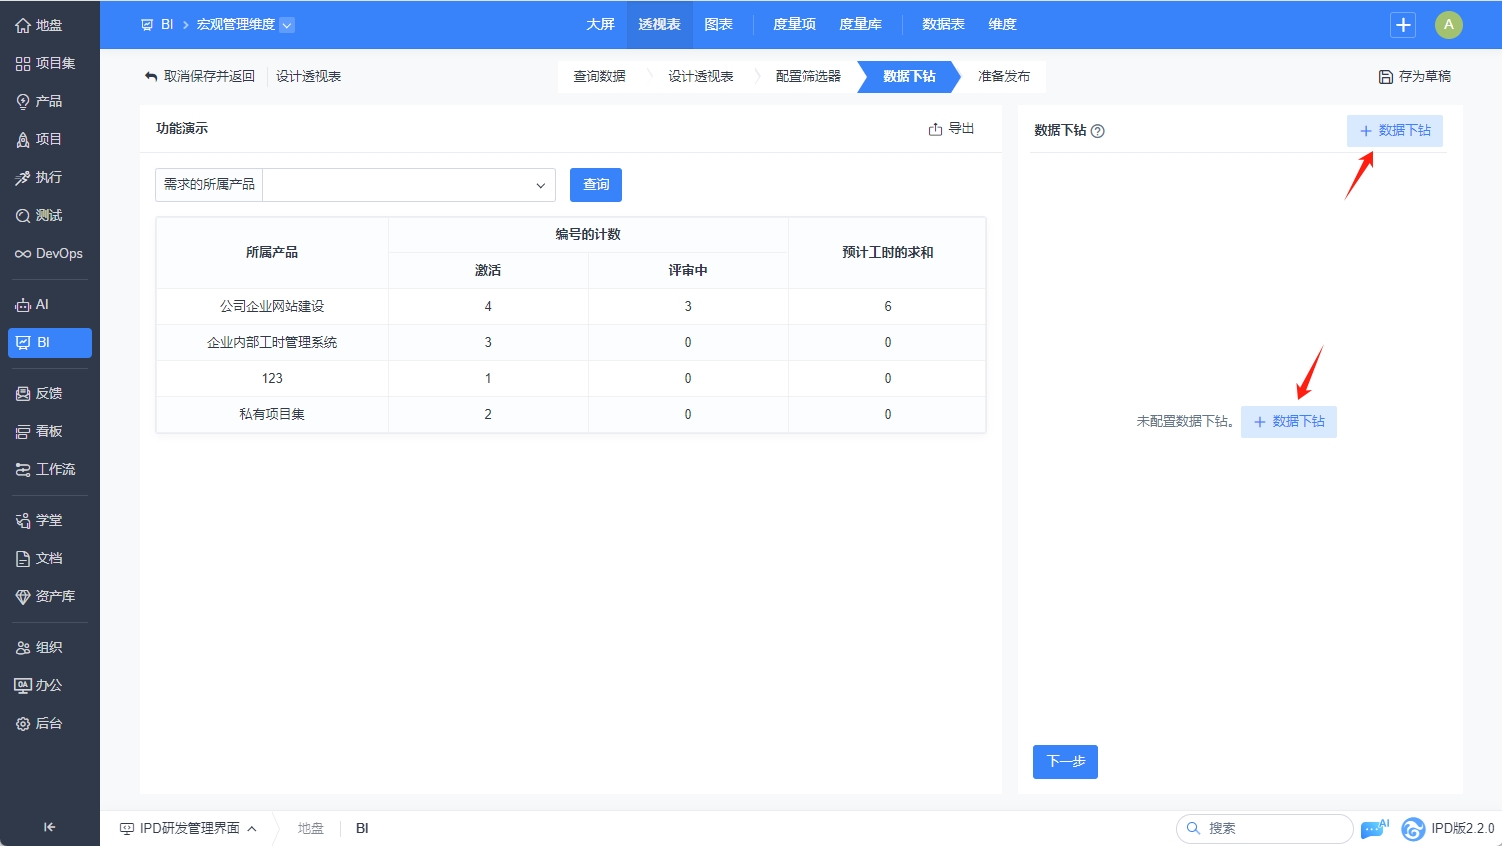Open the user avatar A menu
This screenshot has height=846, width=1502.
(1448, 25)
